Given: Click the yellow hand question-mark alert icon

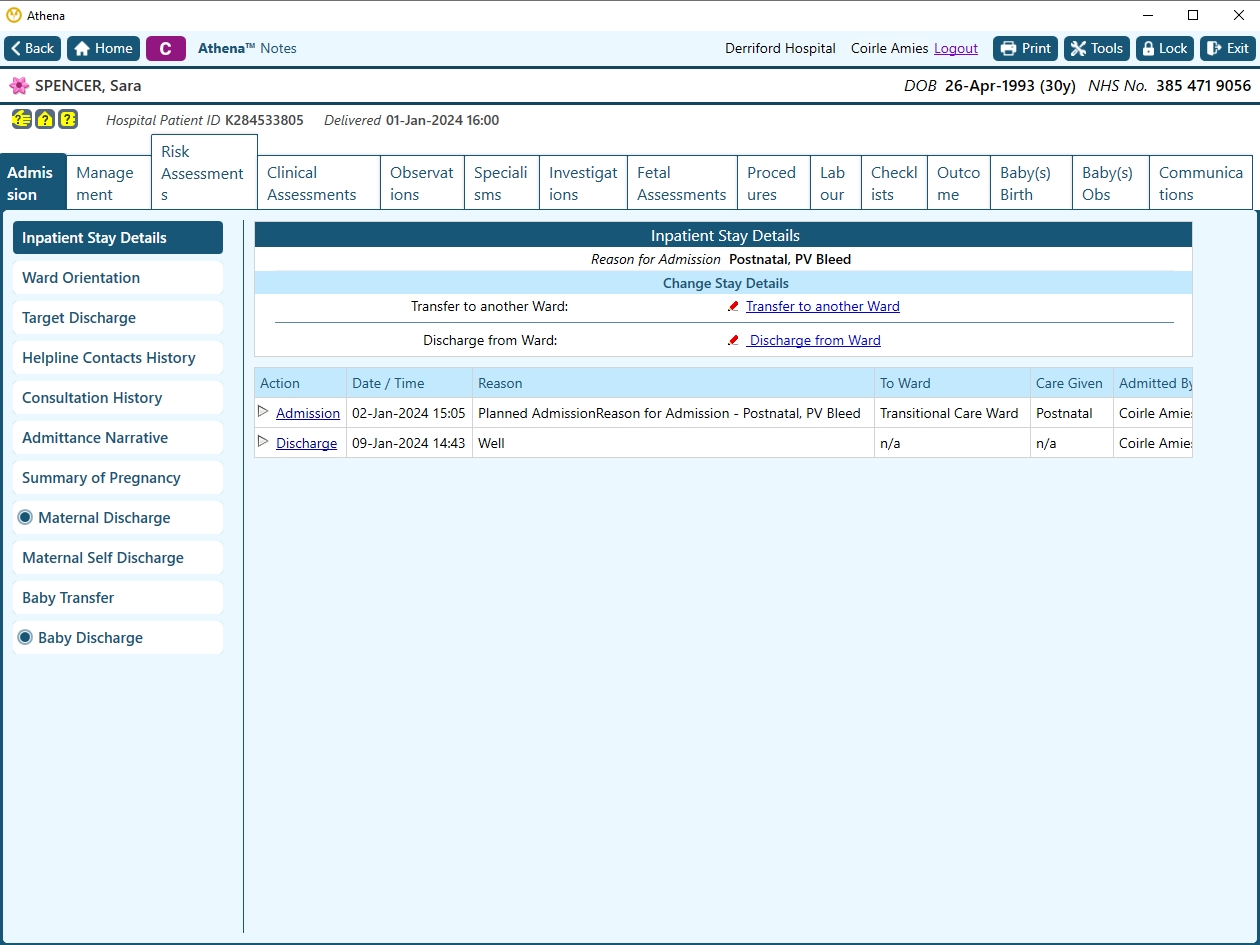Looking at the screenshot, I should (21, 120).
